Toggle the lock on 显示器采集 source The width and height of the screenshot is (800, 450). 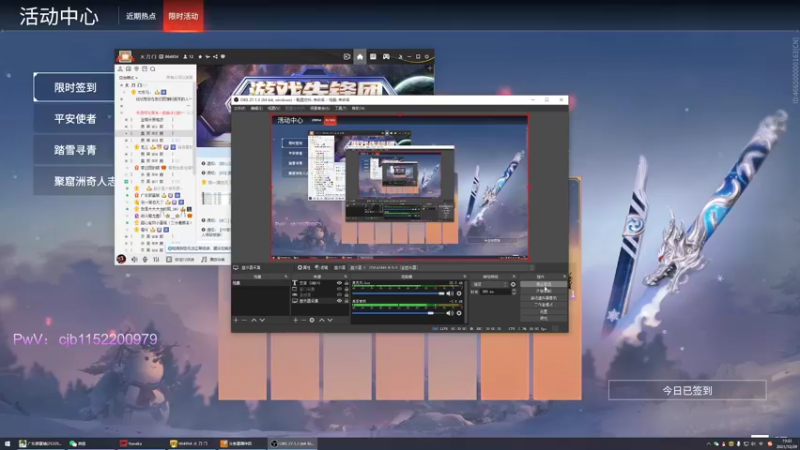tap(346, 301)
